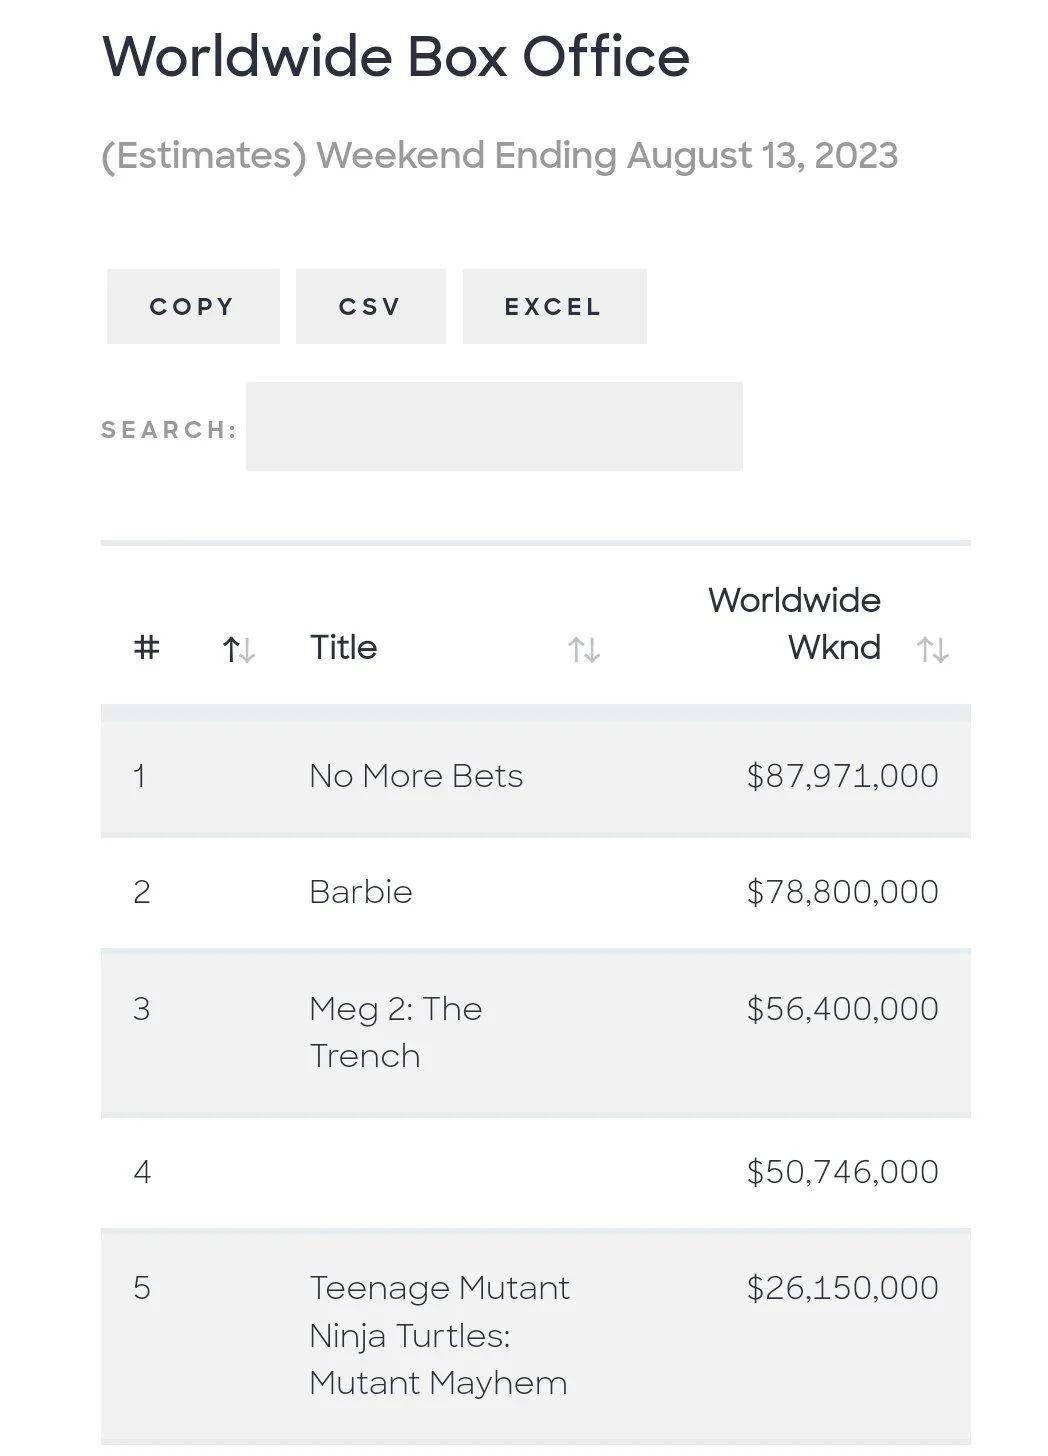Open Teenage Mutant Ninja Turtles: Mutant Mayhem
This screenshot has width=1048, height=1456.
[x=439, y=1335]
